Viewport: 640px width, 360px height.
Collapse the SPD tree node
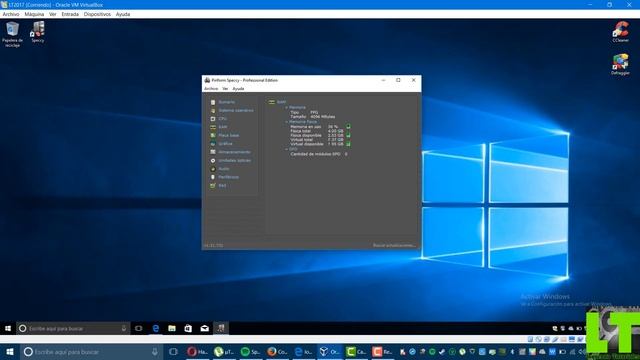[x=287, y=149]
